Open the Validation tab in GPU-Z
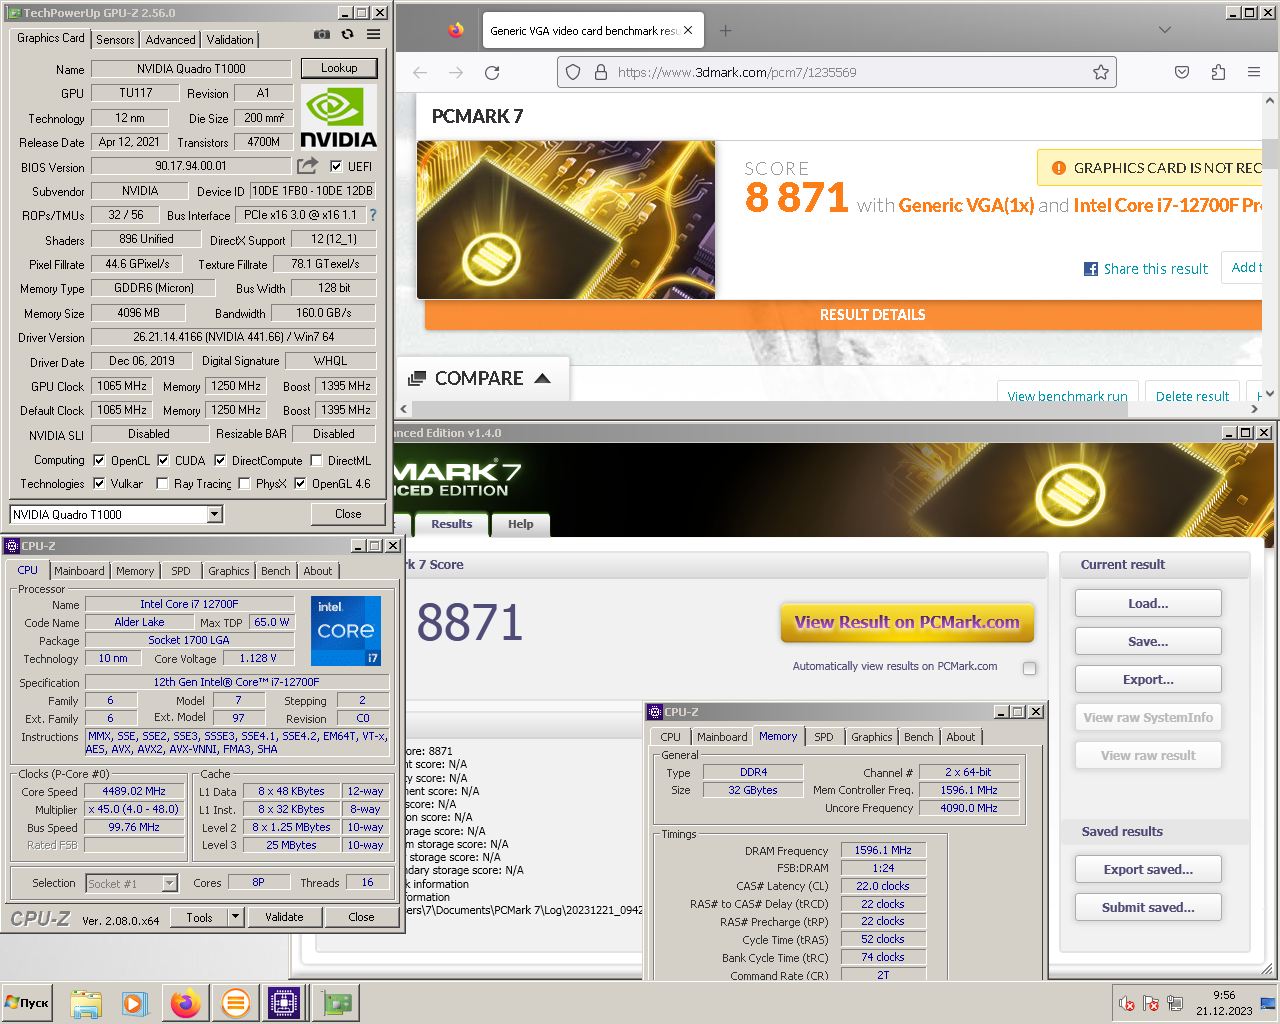This screenshot has width=1280, height=1024. (230, 40)
